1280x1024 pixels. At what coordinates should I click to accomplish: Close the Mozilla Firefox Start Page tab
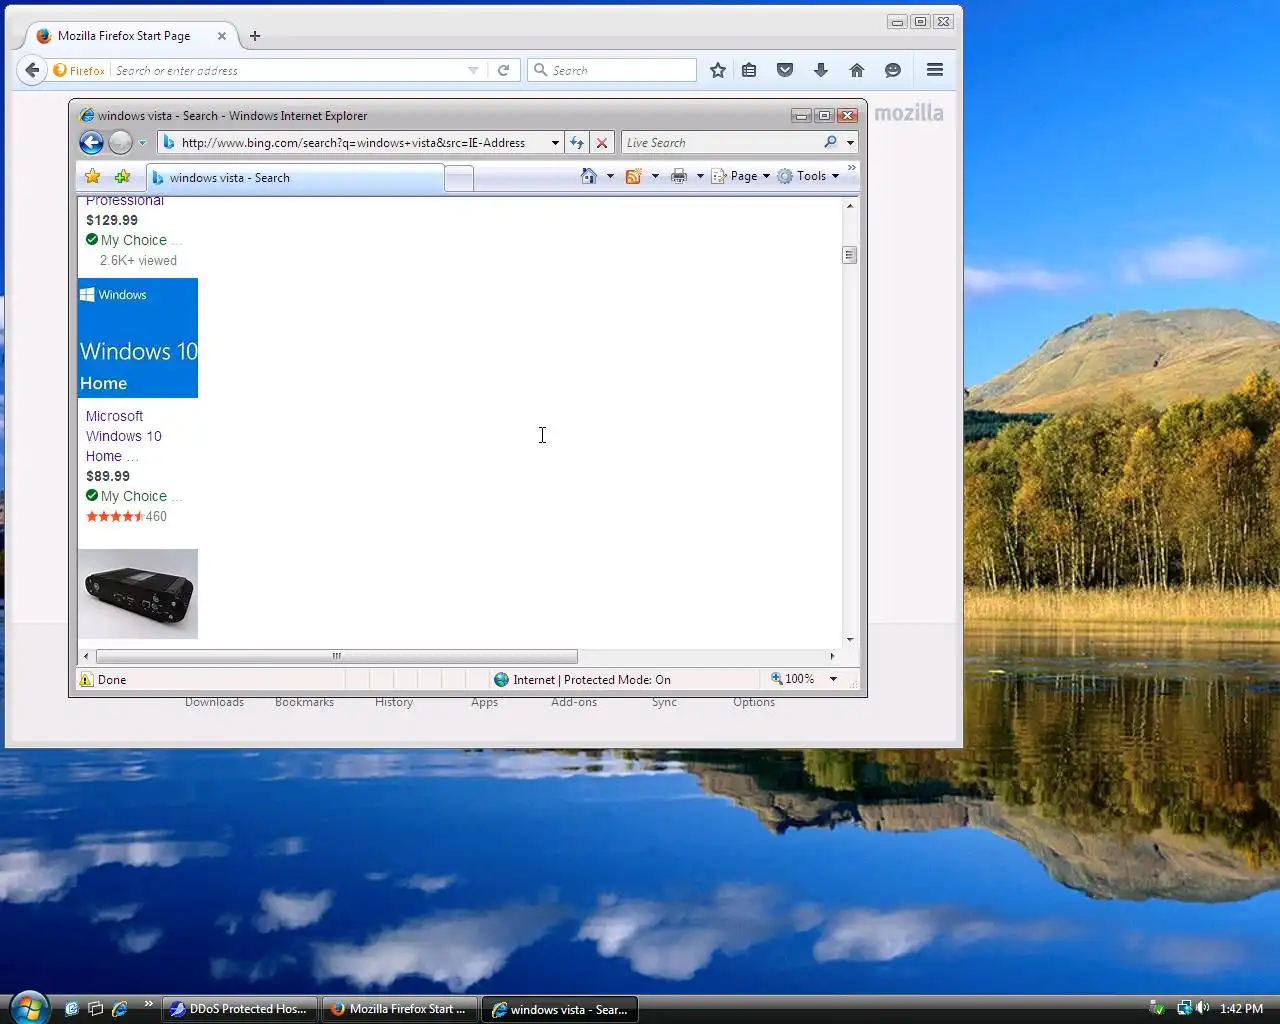(222, 36)
